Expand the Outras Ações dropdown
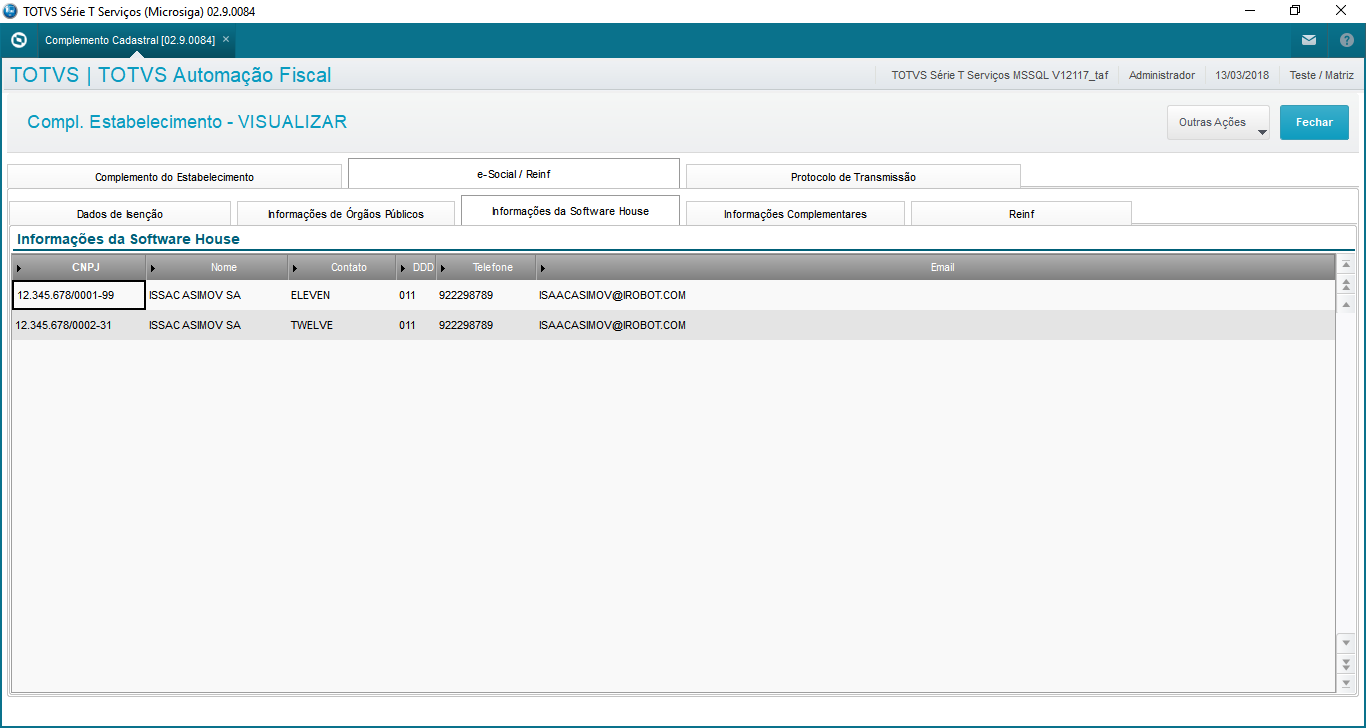Screen dimensions: 1366x728 pos(1218,122)
